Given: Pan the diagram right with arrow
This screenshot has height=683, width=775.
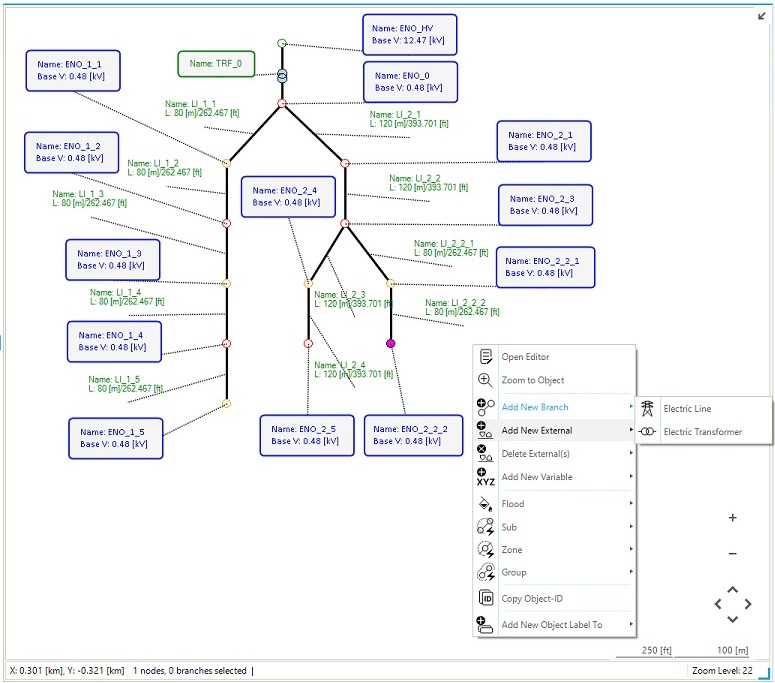Looking at the screenshot, I should (748, 604).
